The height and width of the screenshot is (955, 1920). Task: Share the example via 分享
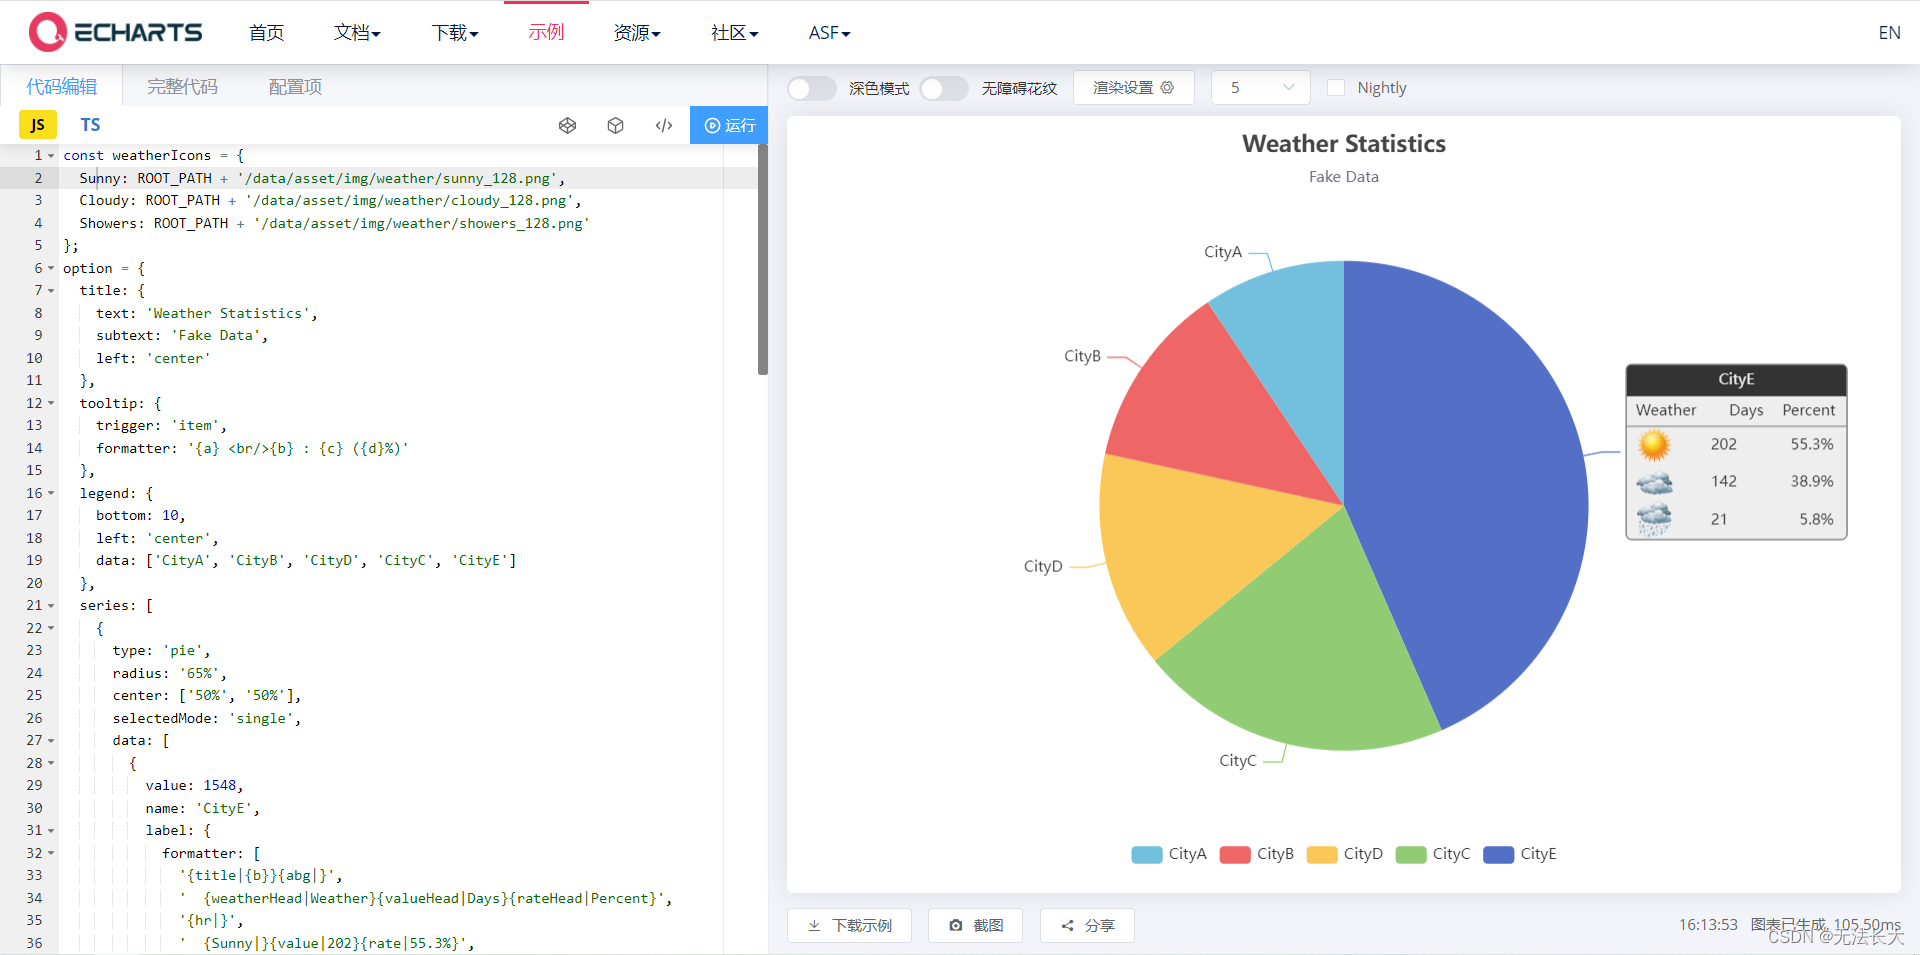[1087, 925]
